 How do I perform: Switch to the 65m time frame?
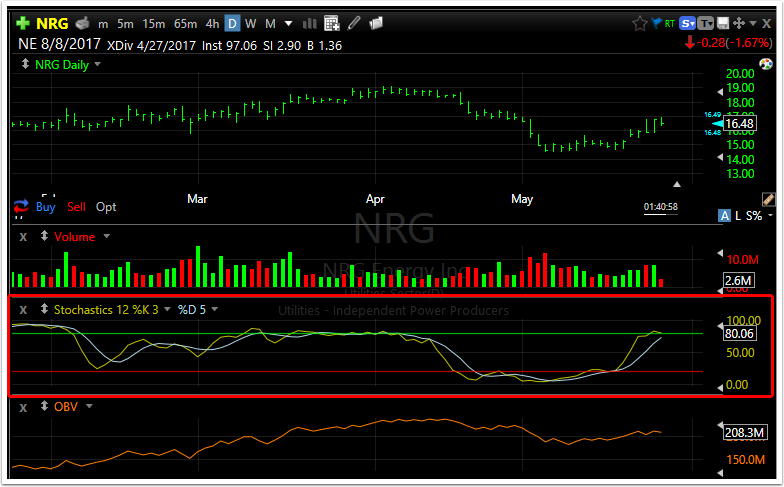click(x=186, y=24)
